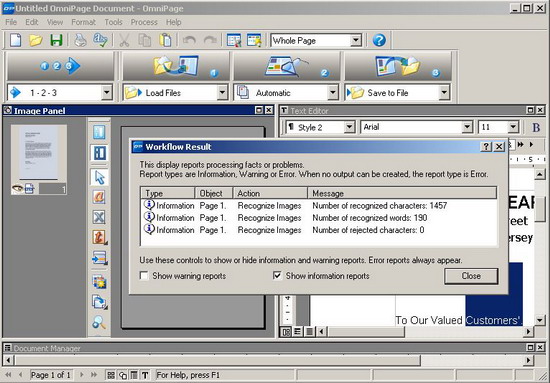The width and height of the screenshot is (550, 383).
Task: Save with the green floppy disk icon
Action: coord(56,40)
